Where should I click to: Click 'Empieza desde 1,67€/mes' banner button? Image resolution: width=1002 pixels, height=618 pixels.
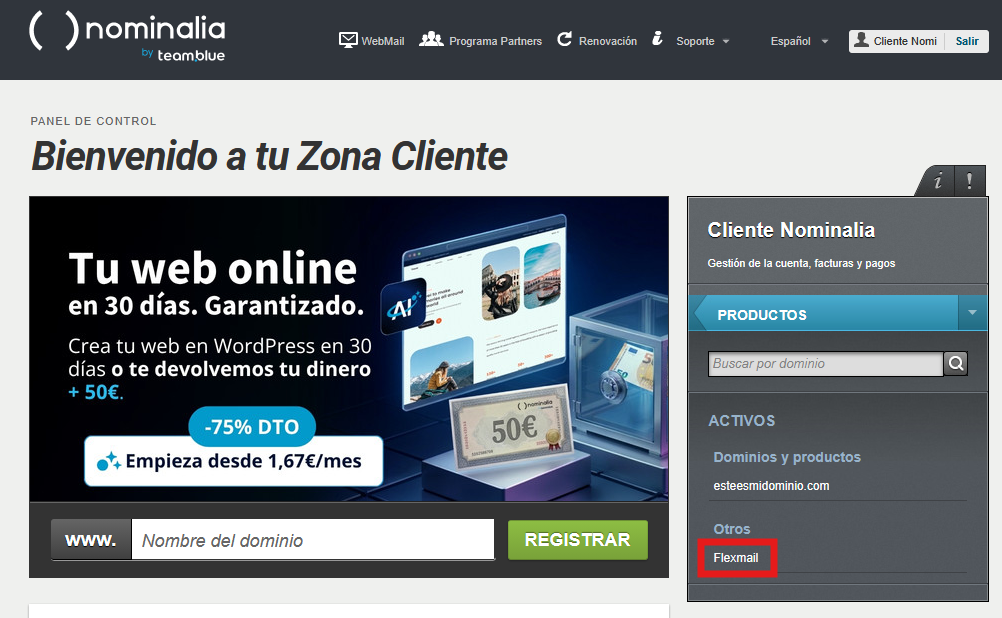pyautogui.click(x=233, y=461)
